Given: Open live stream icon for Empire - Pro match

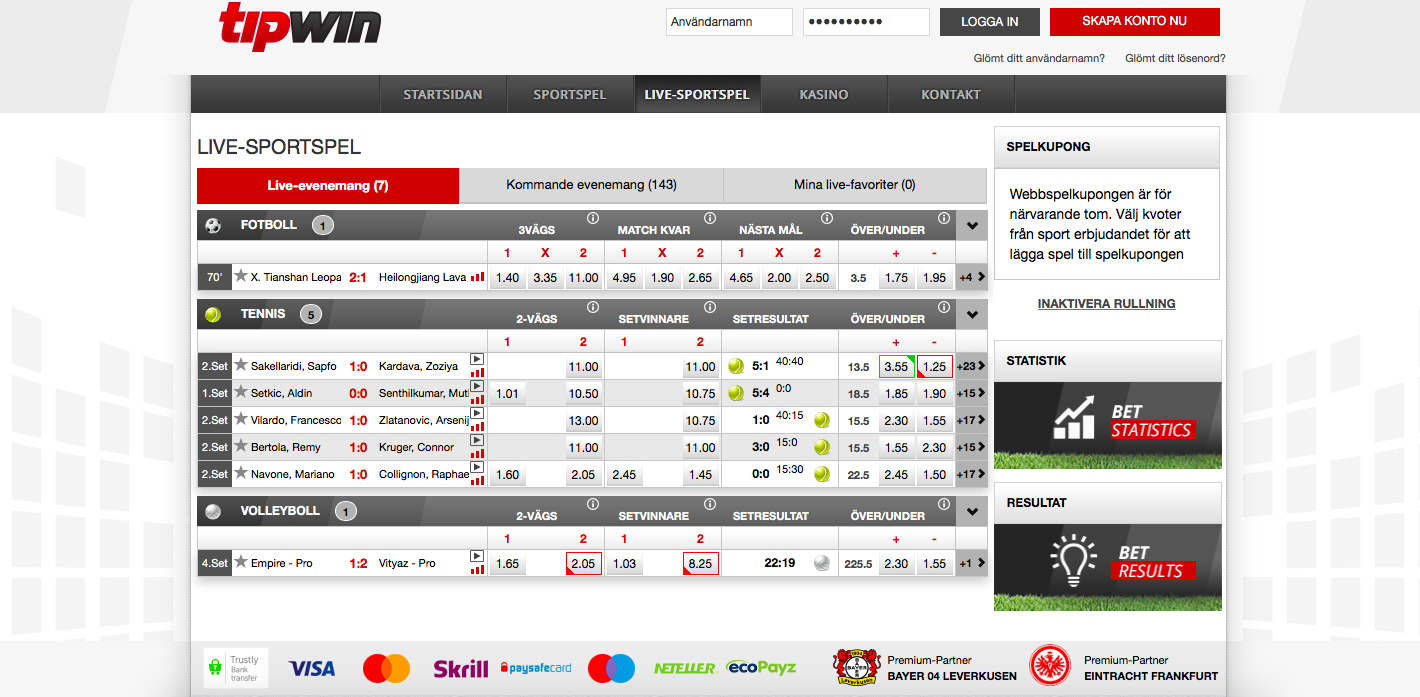Looking at the screenshot, I should tap(477, 556).
